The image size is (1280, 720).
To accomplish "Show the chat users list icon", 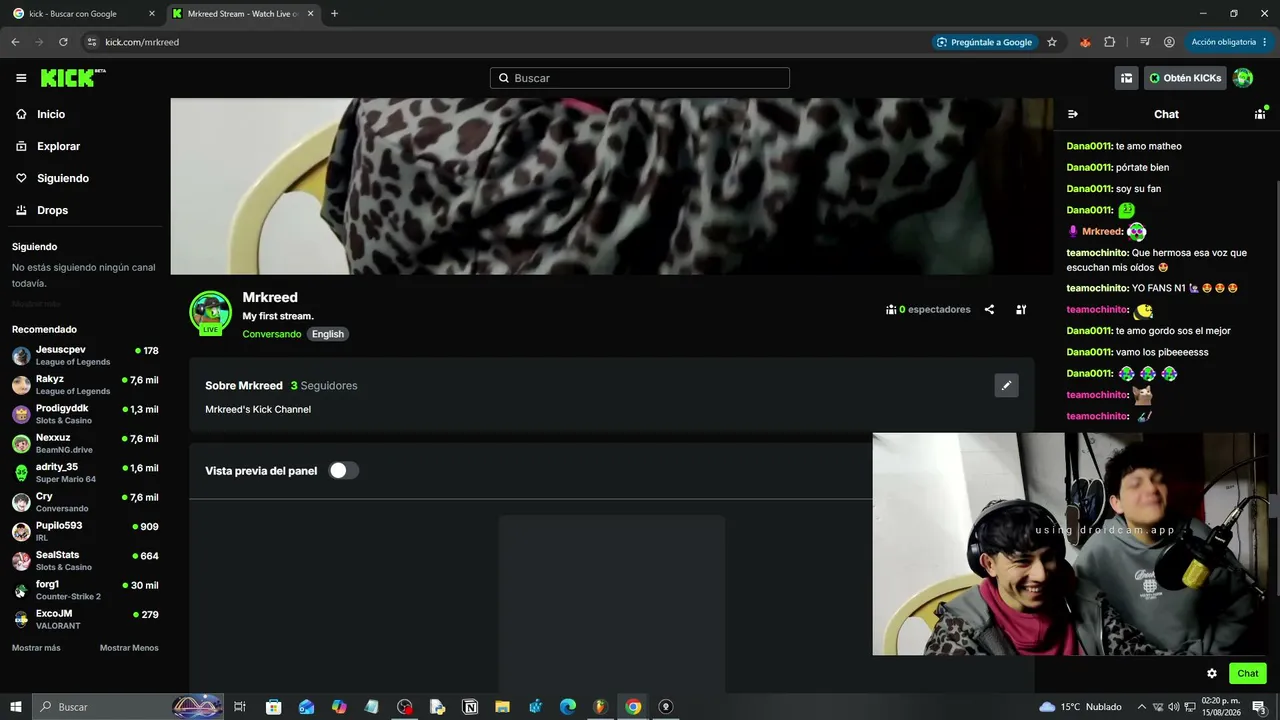I will point(1260,114).
